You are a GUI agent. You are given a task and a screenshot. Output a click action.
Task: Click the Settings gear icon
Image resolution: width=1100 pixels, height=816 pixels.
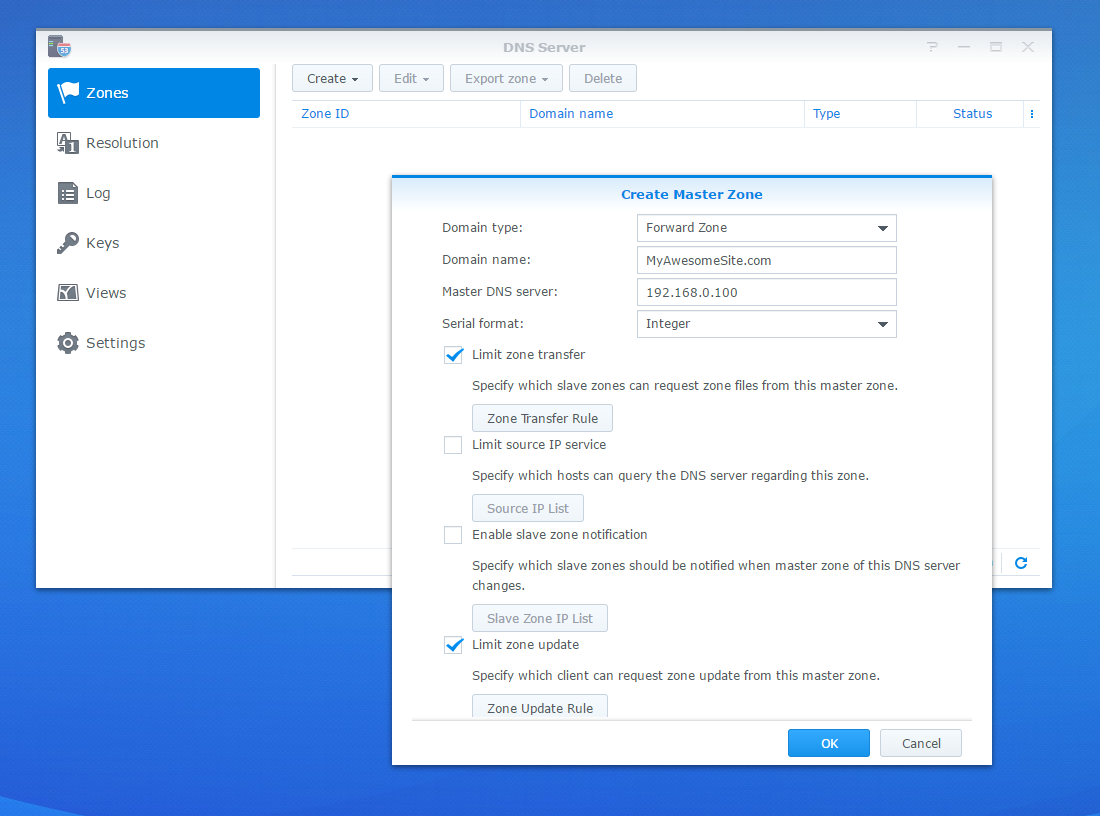(x=68, y=343)
